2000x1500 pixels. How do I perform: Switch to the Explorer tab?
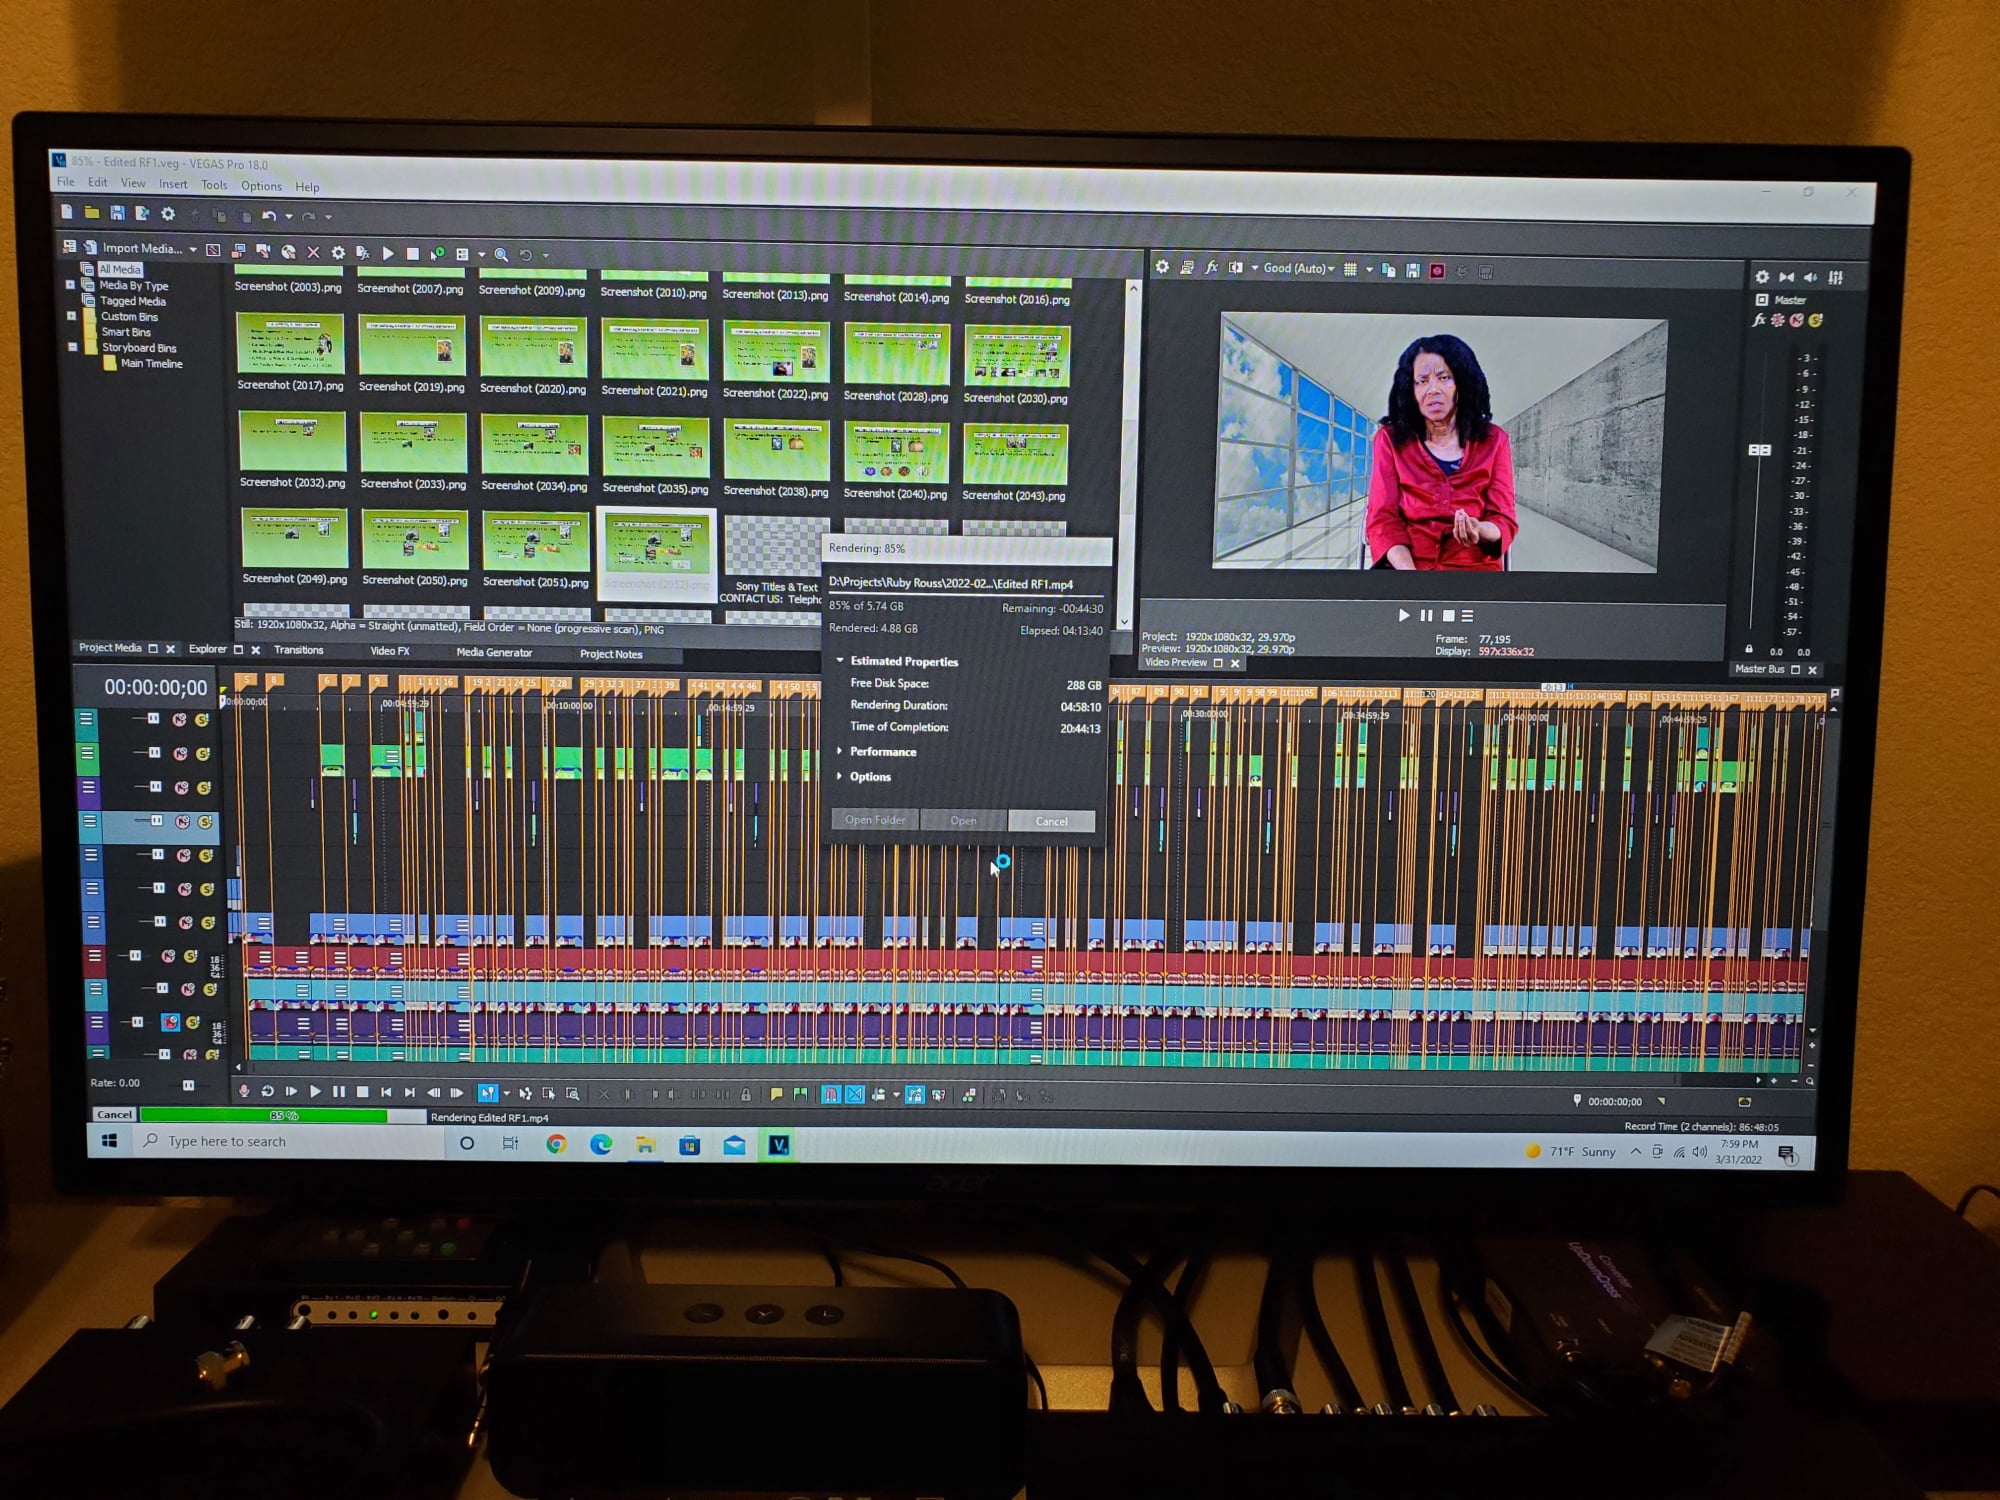point(208,649)
